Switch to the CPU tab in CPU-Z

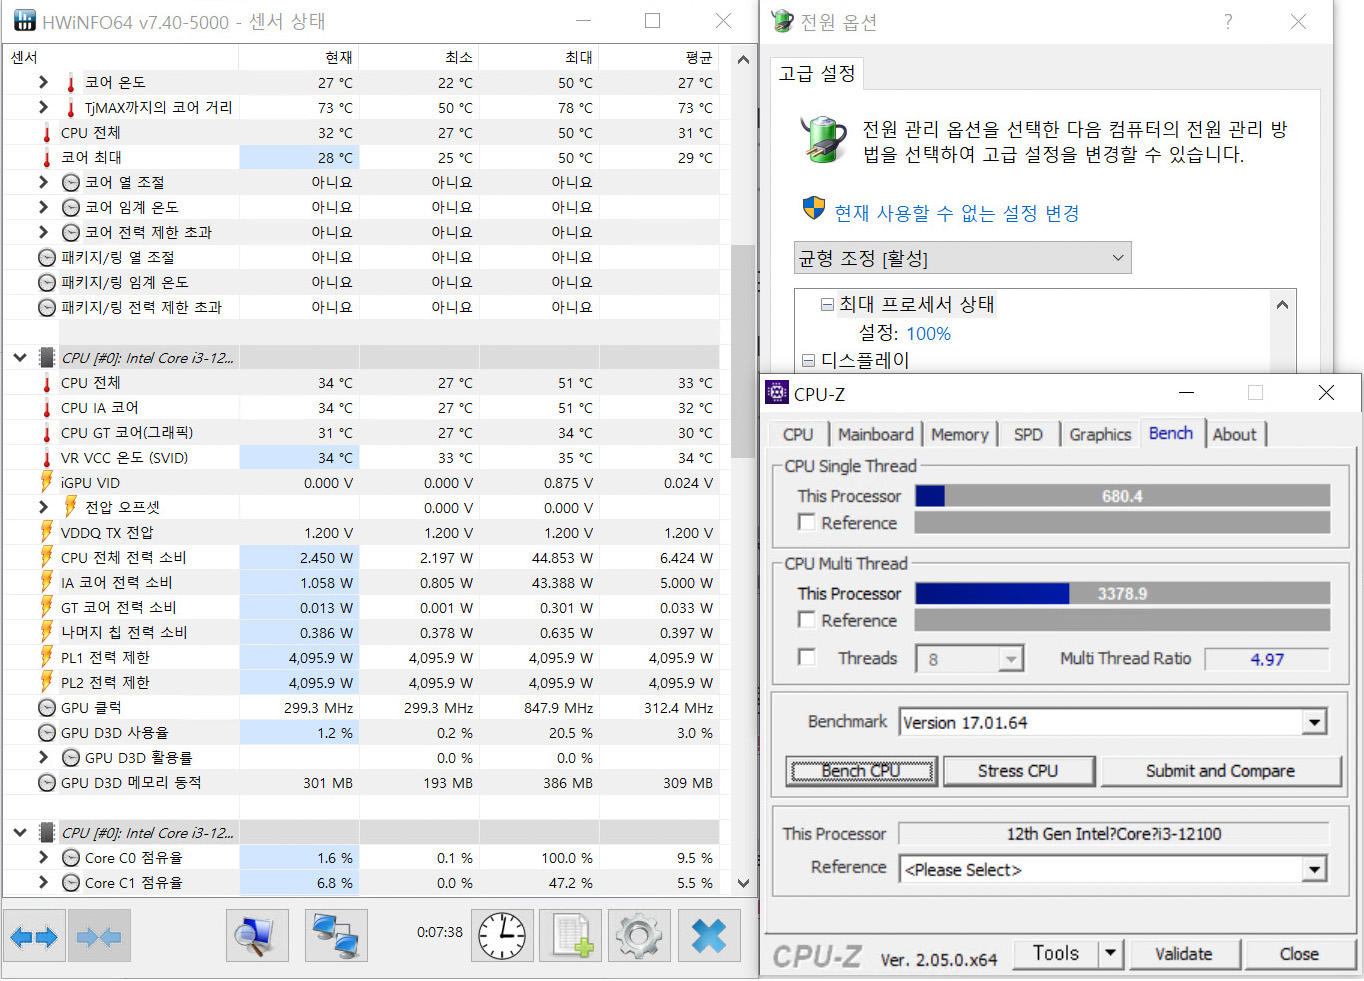pos(798,434)
